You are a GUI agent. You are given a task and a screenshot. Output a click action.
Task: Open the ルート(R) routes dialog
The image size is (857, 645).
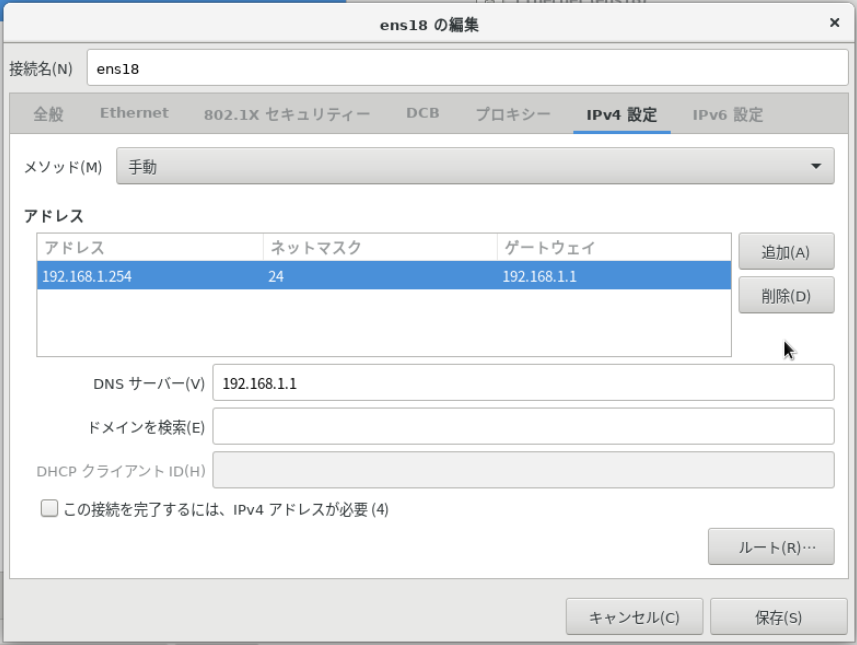(771, 546)
